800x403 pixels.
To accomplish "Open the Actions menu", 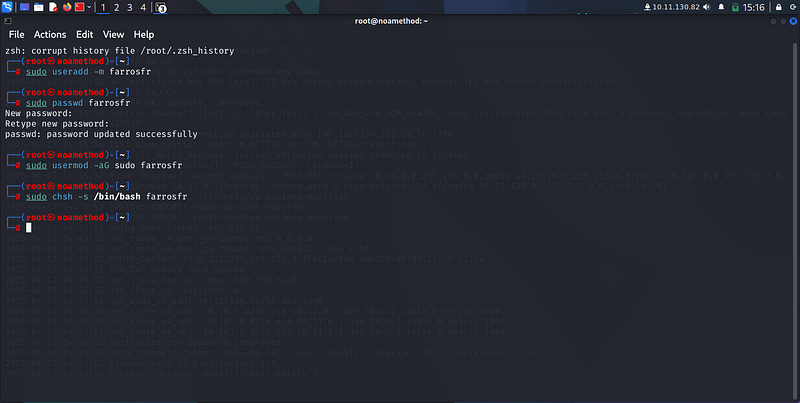I will pos(50,35).
